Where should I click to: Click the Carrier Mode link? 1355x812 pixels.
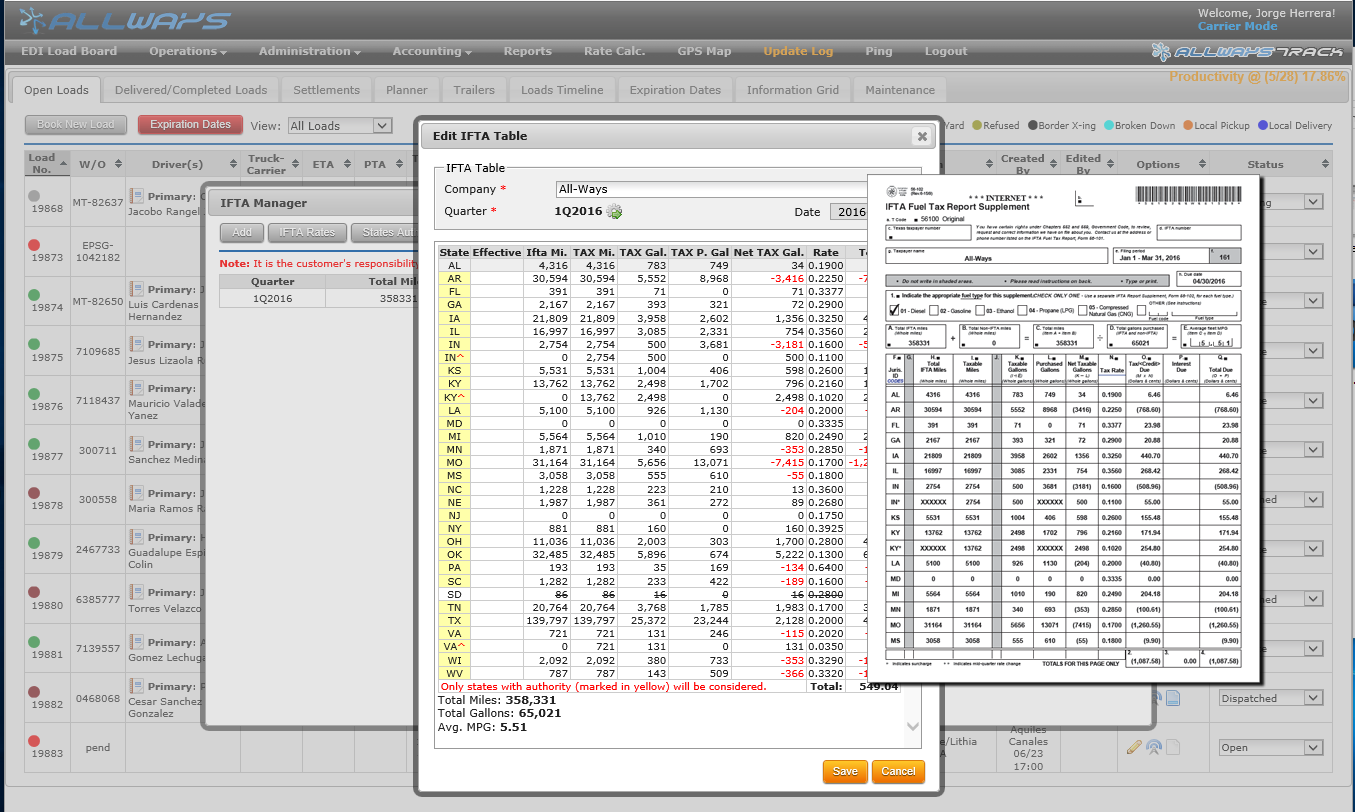tap(1237, 26)
